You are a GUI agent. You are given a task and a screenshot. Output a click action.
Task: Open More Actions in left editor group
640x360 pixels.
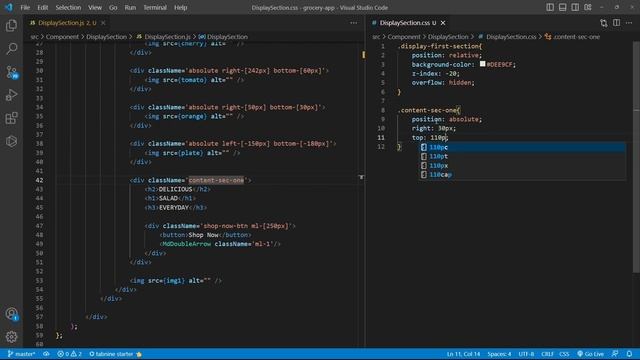(x=353, y=23)
